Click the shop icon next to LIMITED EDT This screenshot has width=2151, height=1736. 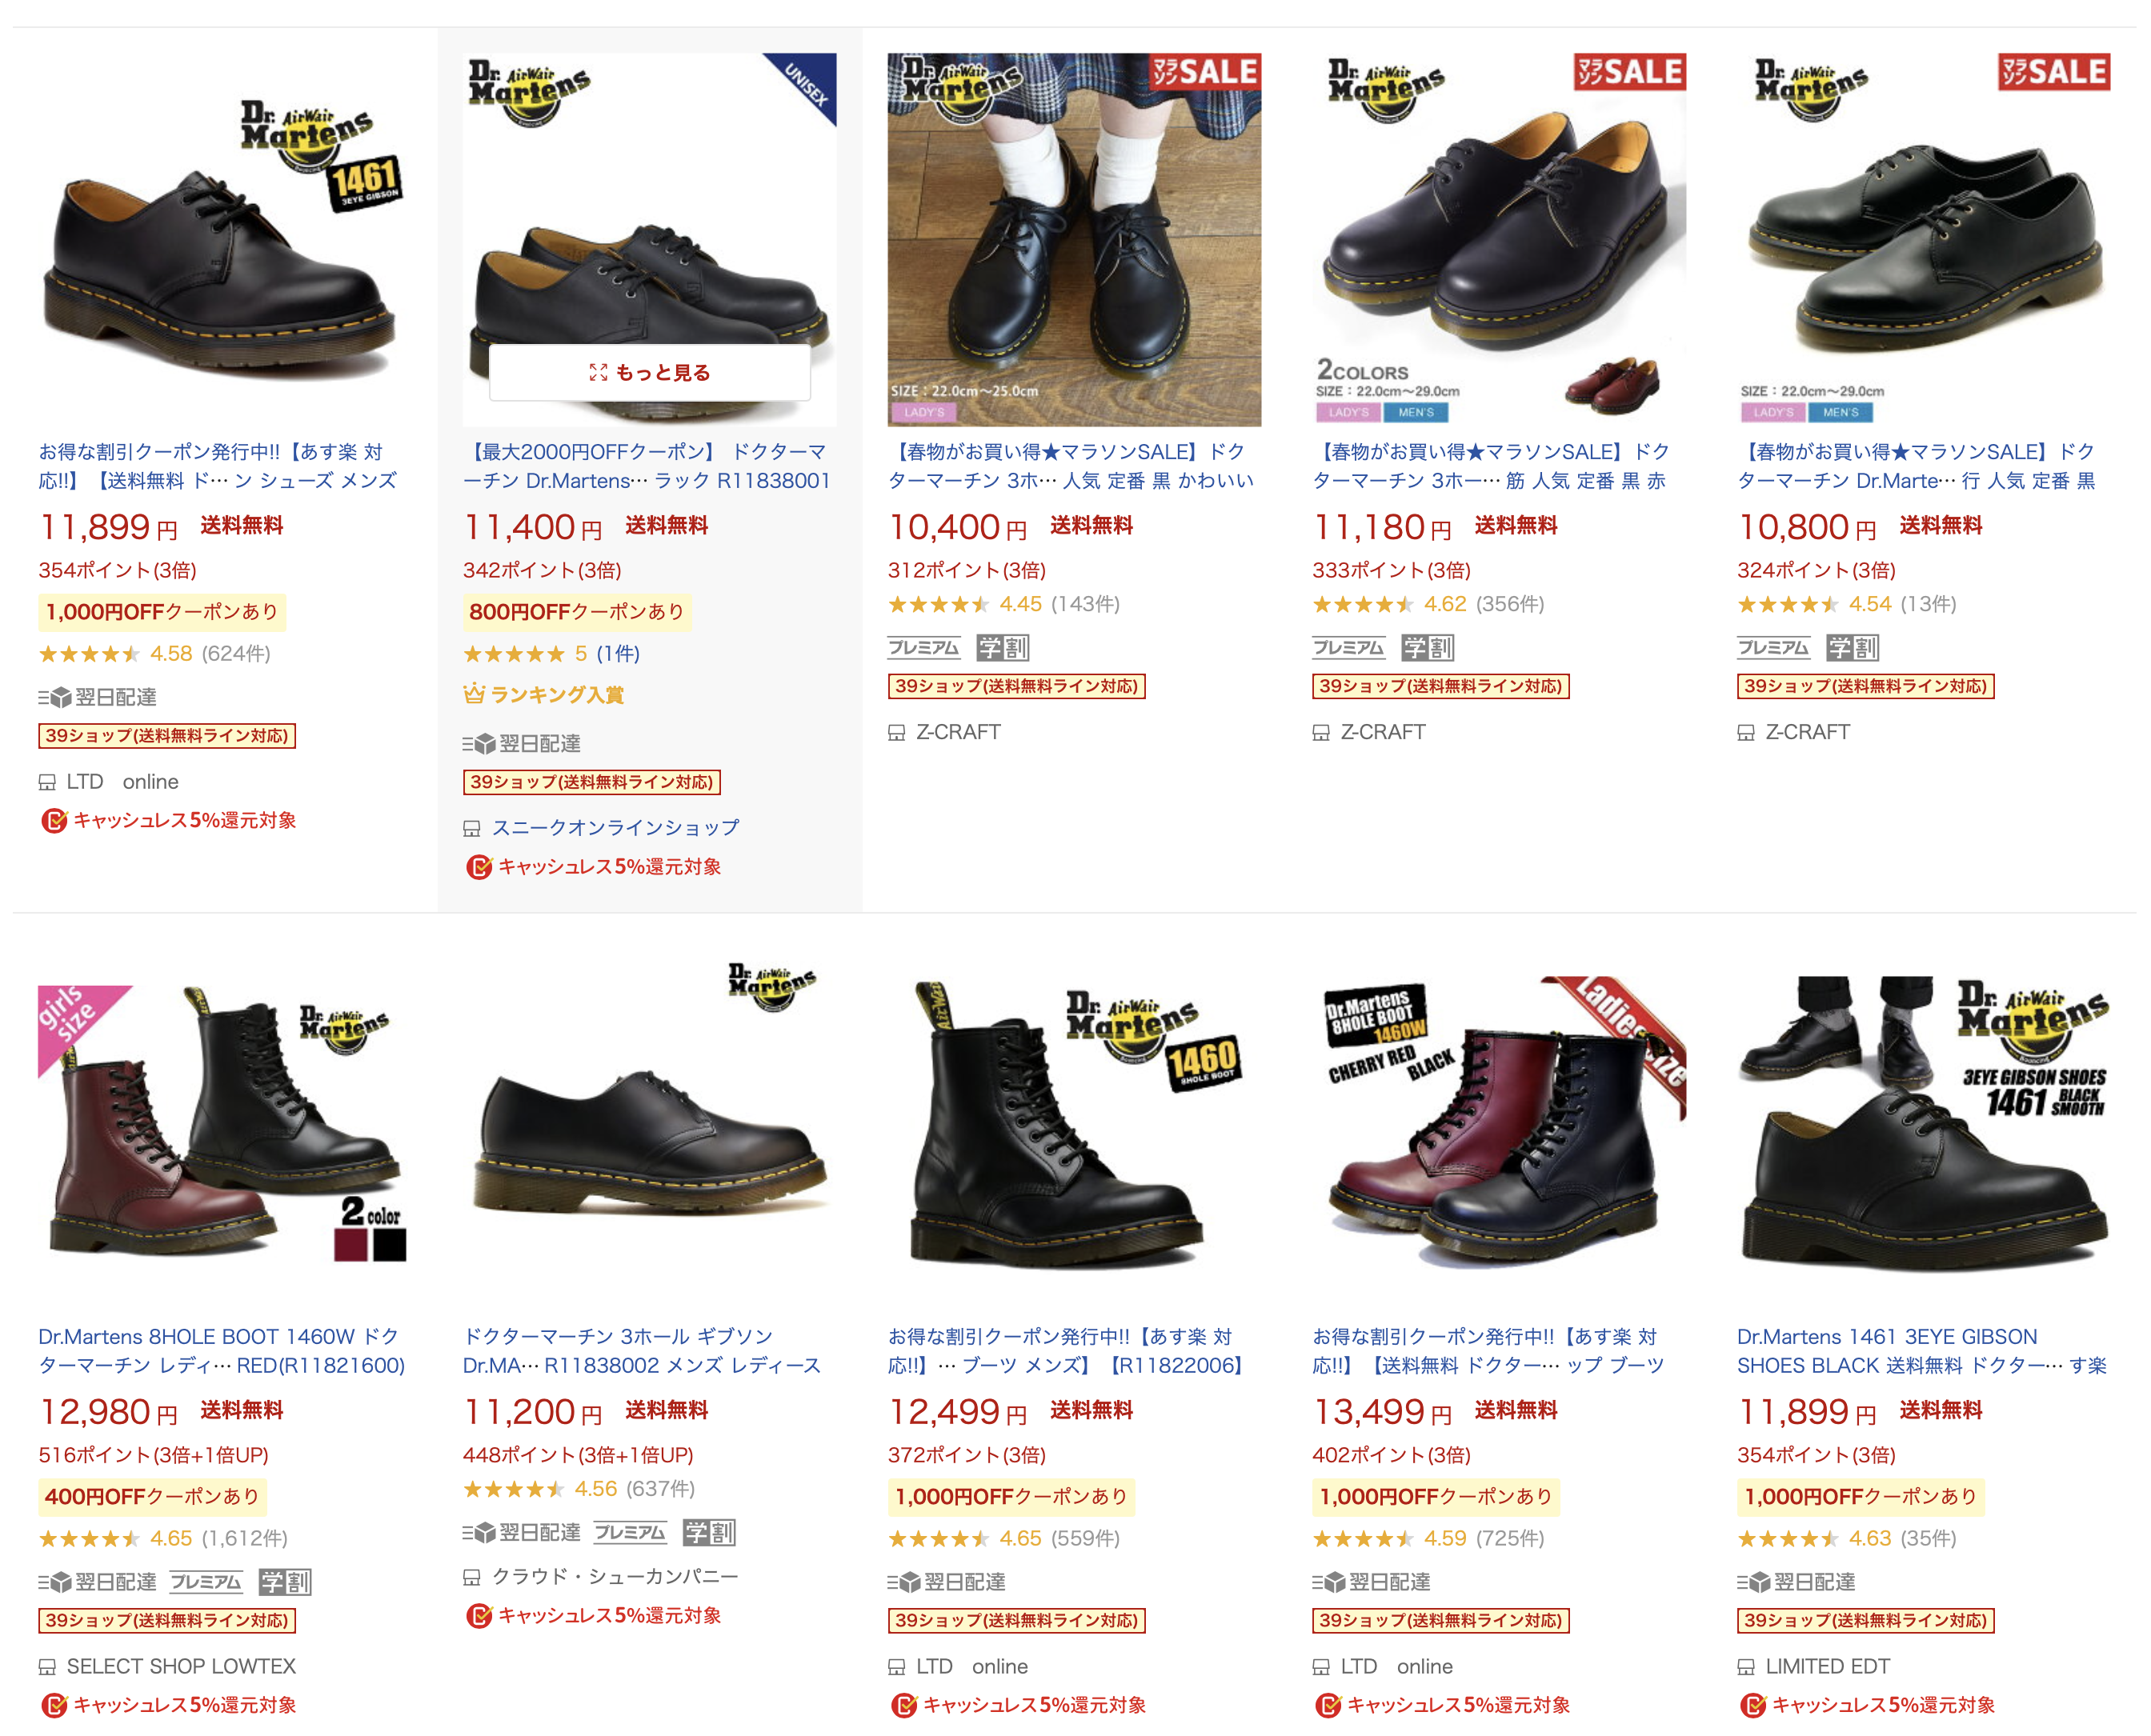(1746, 1666)
